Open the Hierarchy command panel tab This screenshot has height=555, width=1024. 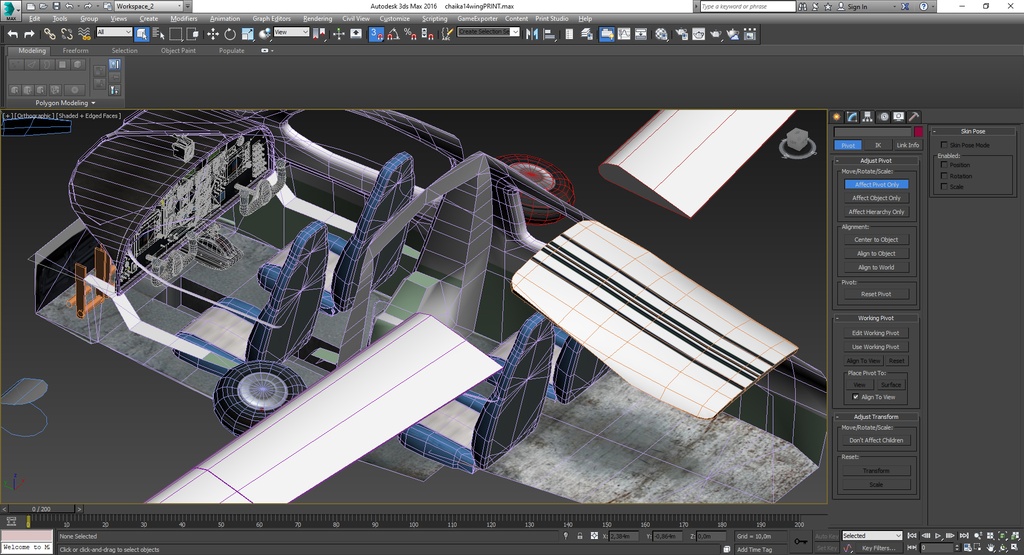(x=868, y=116)
